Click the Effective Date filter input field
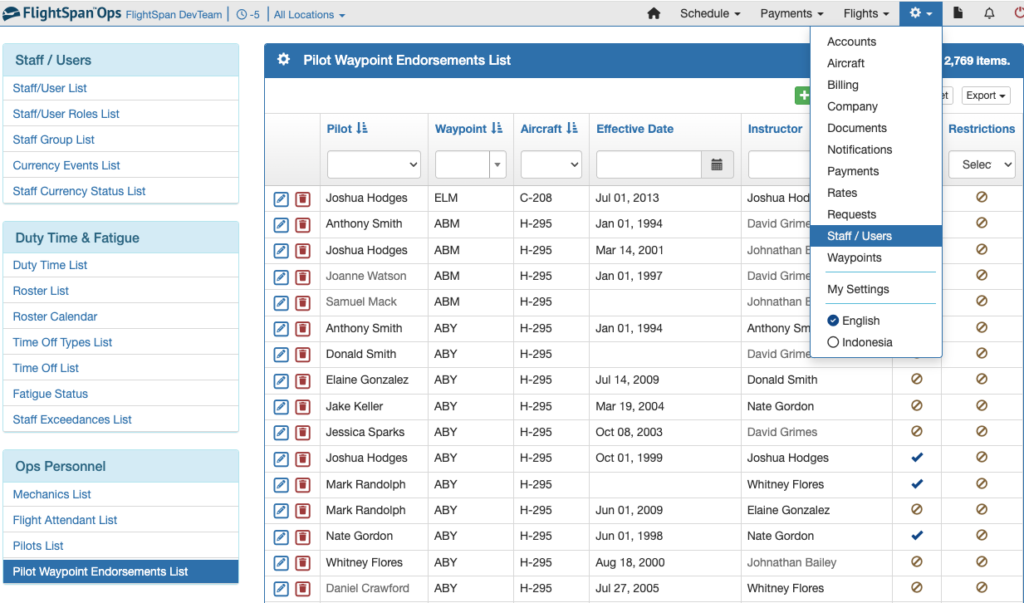 point(649,164)
